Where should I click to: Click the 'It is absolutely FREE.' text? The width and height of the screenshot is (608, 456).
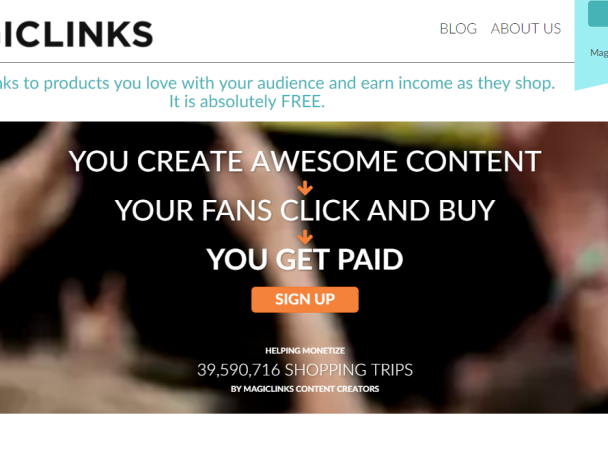click(x=247, y=102)
